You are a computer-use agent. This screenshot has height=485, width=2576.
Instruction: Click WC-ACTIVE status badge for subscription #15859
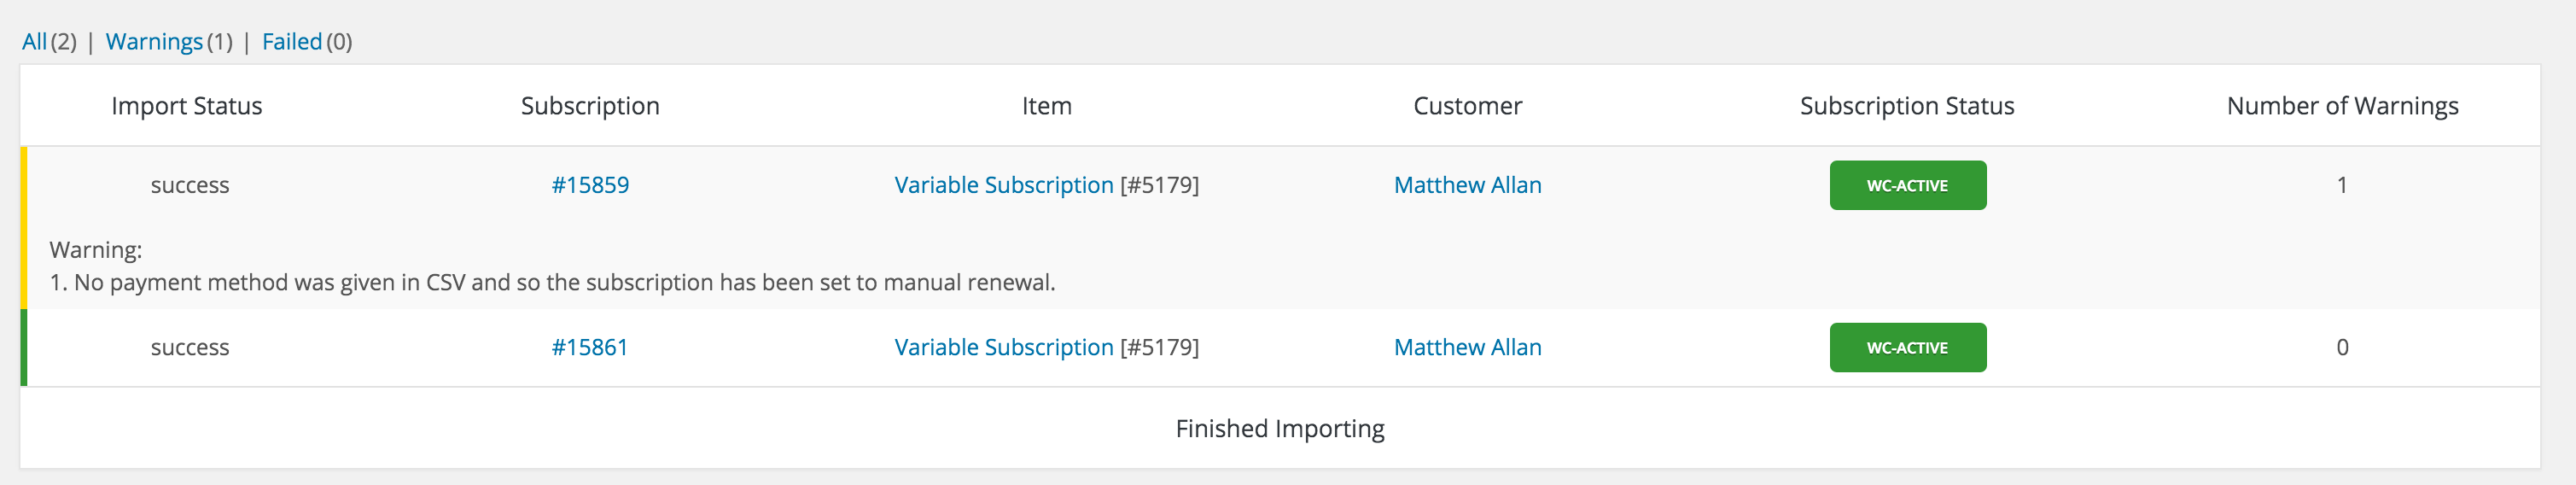click(1907, 186)
